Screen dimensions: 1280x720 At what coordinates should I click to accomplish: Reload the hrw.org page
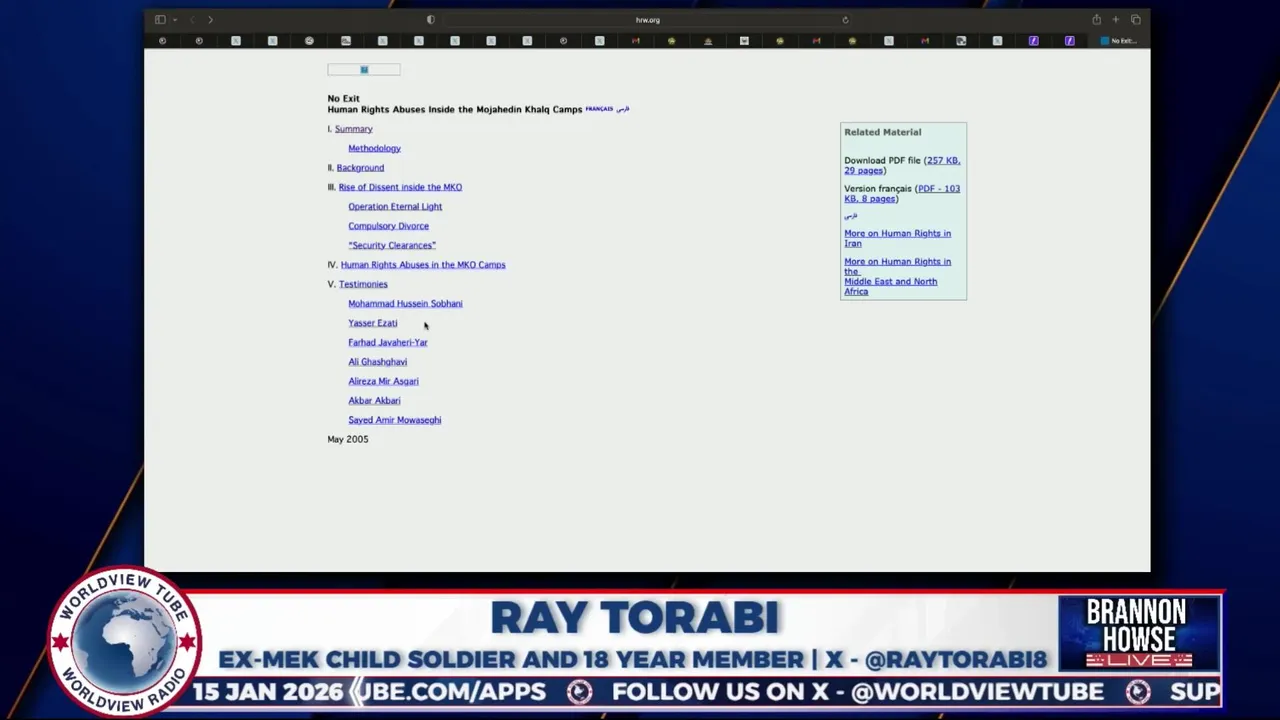pos(845,20)
